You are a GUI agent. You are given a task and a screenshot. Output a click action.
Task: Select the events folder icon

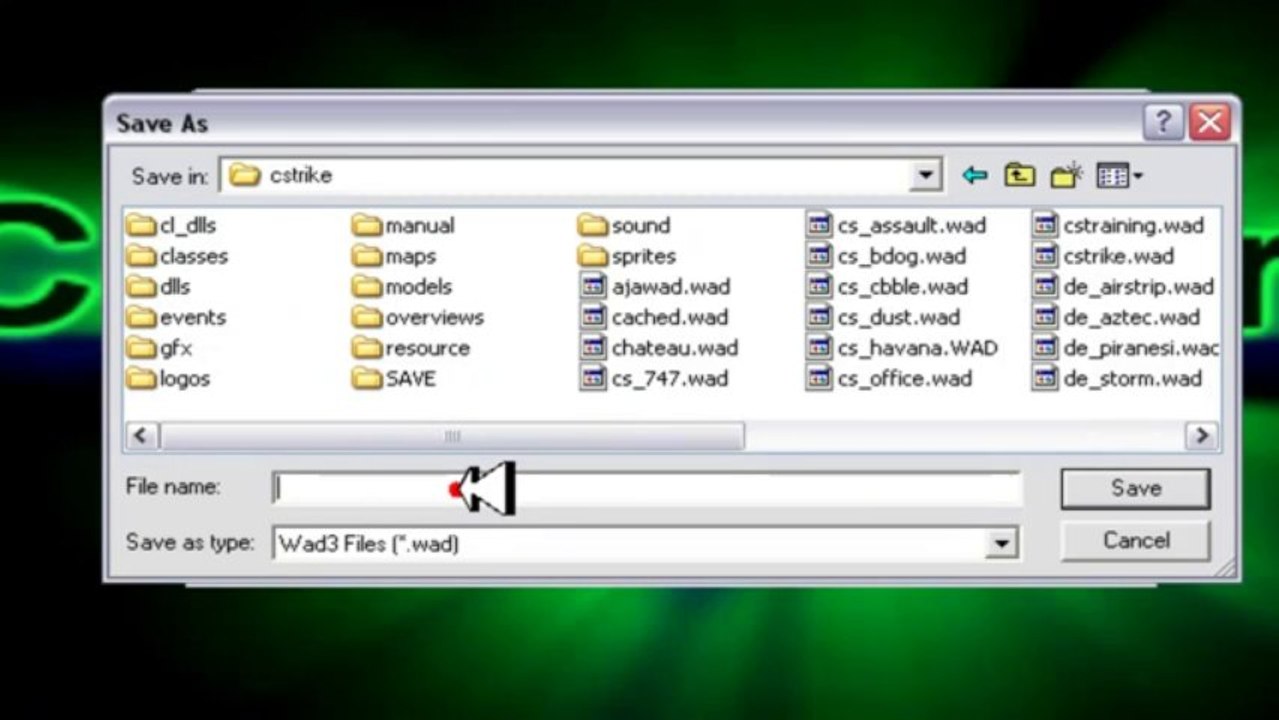pyautogui.click(x=141, y=318)
